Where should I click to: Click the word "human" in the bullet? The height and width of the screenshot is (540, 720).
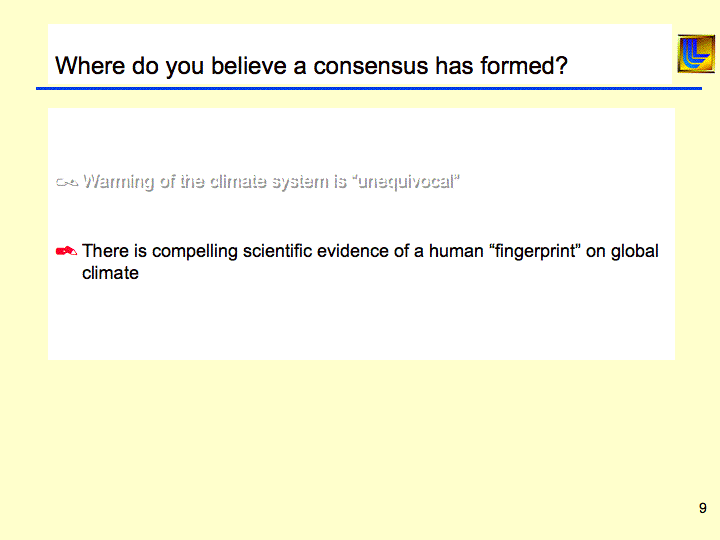tap(455, 251)
